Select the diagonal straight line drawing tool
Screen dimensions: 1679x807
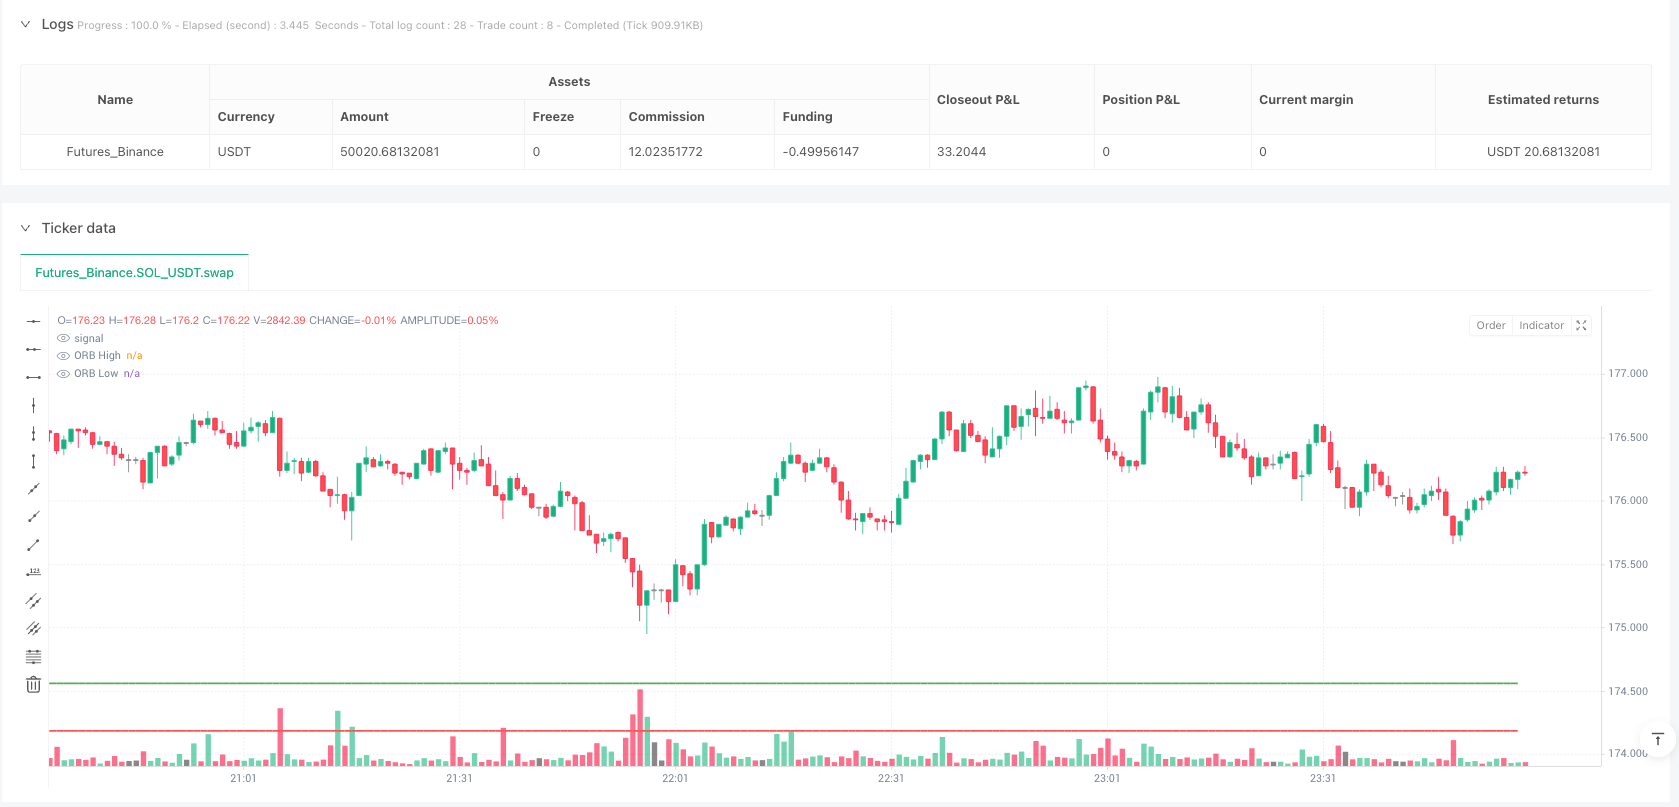[33, 489]
